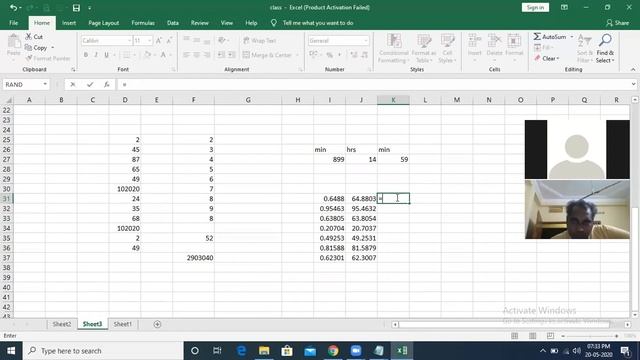Click cell with value 102020 in row 30
The width and height of the screenshot is (640, 360).
[125, 189]
